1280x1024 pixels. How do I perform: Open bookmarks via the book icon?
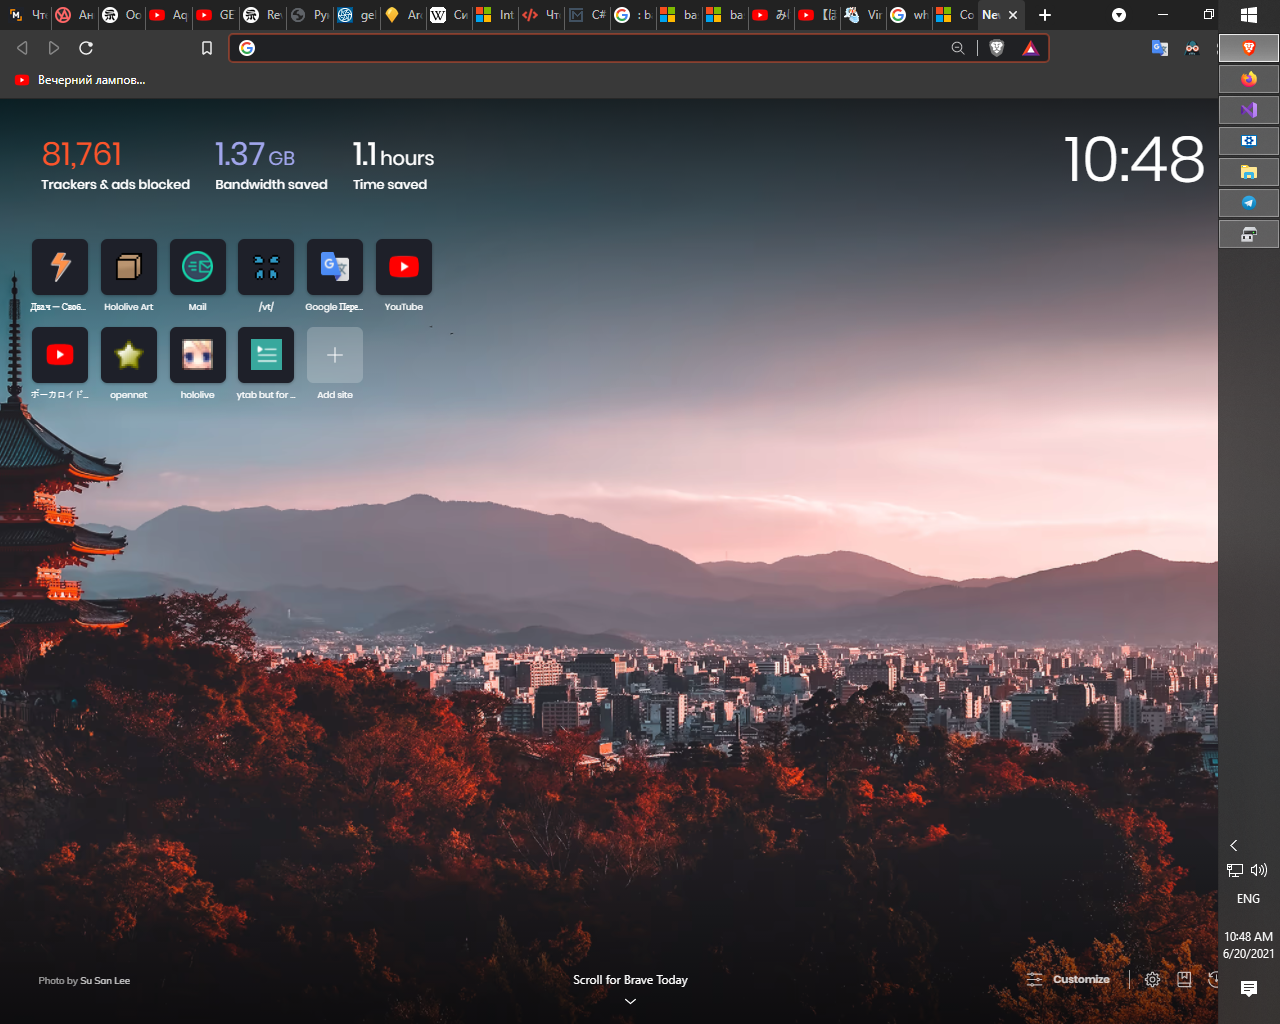click(1184, 979)
